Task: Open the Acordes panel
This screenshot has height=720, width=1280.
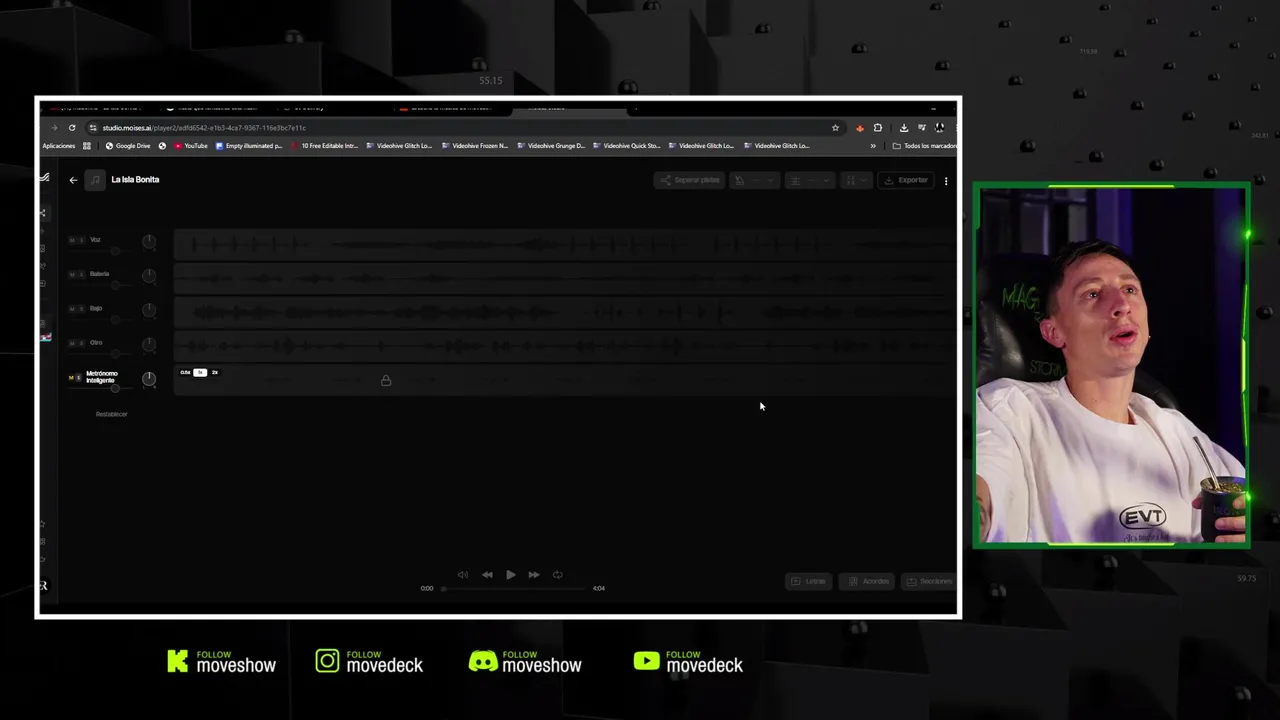Action: point(868,581)
